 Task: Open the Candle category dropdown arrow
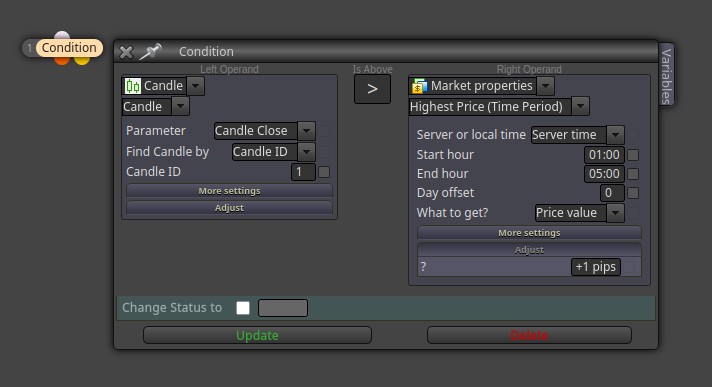click(x=196, y=86)
